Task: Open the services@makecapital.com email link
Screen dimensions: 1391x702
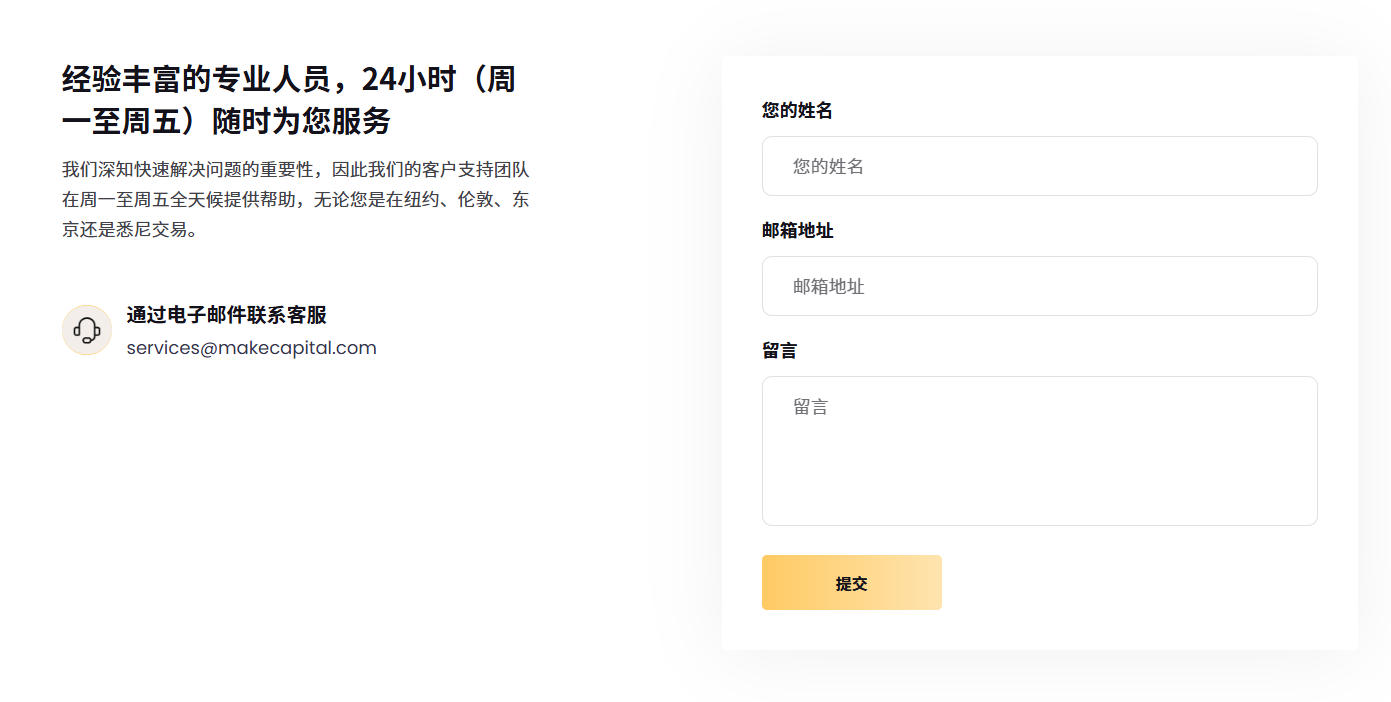Action: 251,348
